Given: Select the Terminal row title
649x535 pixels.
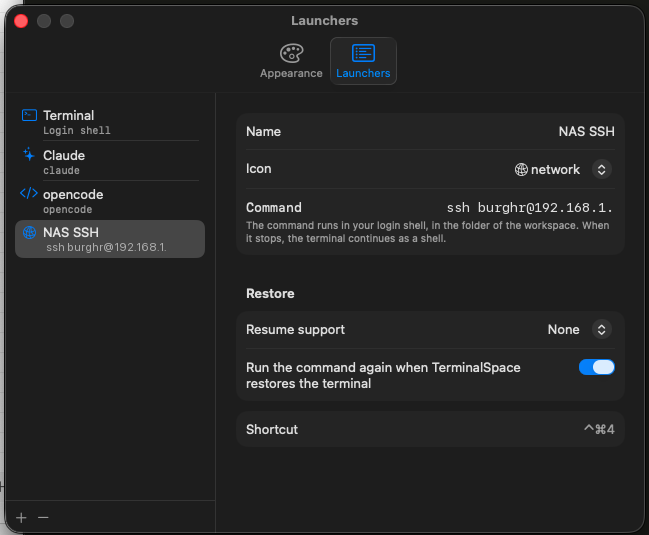Looking at the screenshot, I should [68, 115].
